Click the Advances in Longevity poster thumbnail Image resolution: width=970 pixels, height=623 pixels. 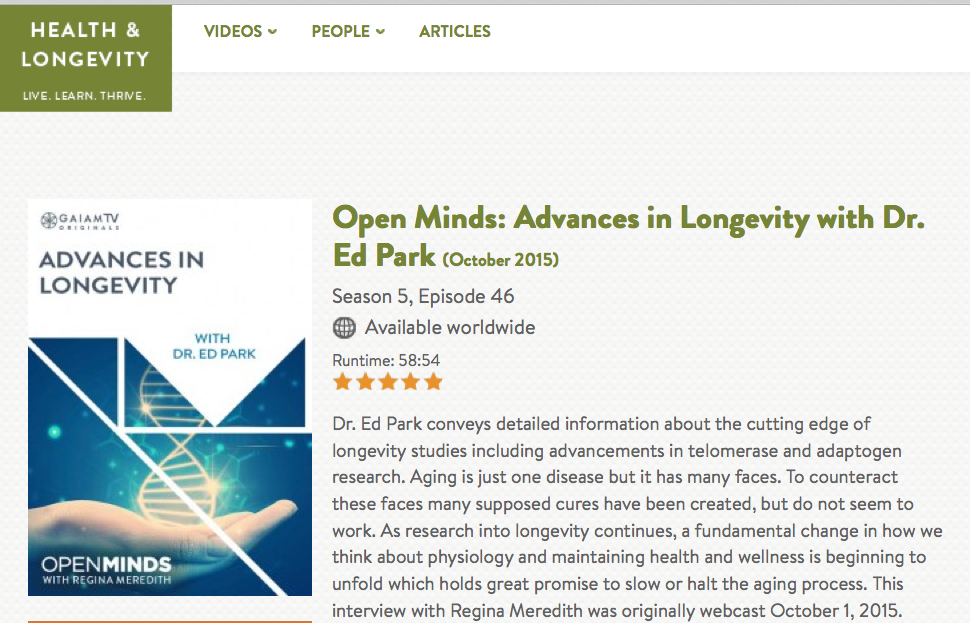[x=170, y=397]
